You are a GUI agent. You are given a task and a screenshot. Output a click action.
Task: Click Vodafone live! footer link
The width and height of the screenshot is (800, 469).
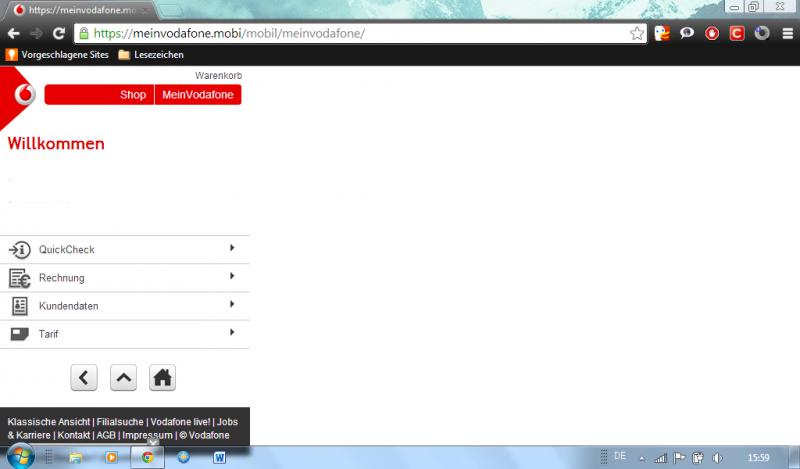180,422
